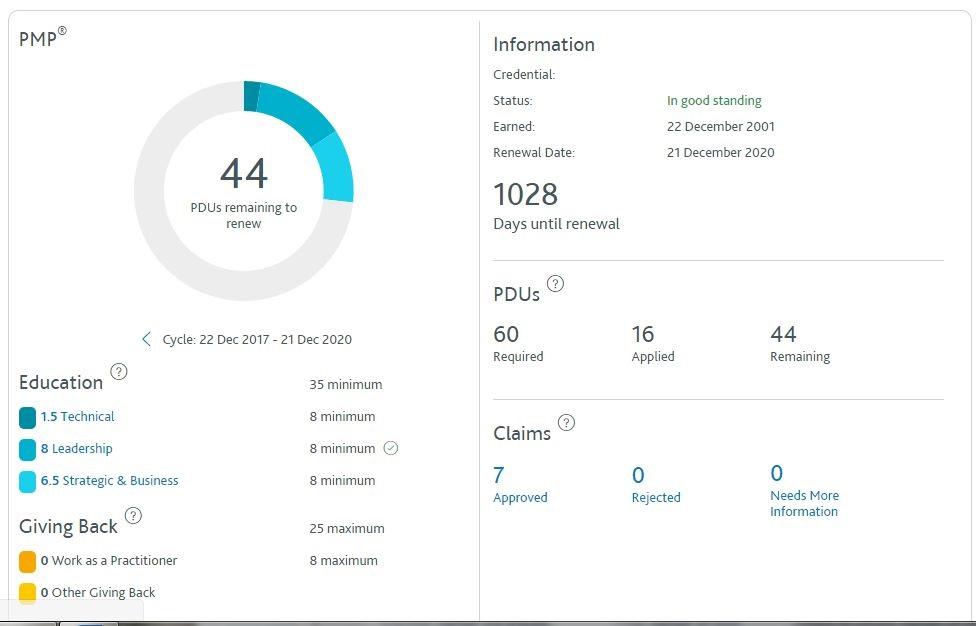Viewport: 976px width, 626px height.
Task: Open the Claims help question-mark icon
Action: tap(566, 423)
